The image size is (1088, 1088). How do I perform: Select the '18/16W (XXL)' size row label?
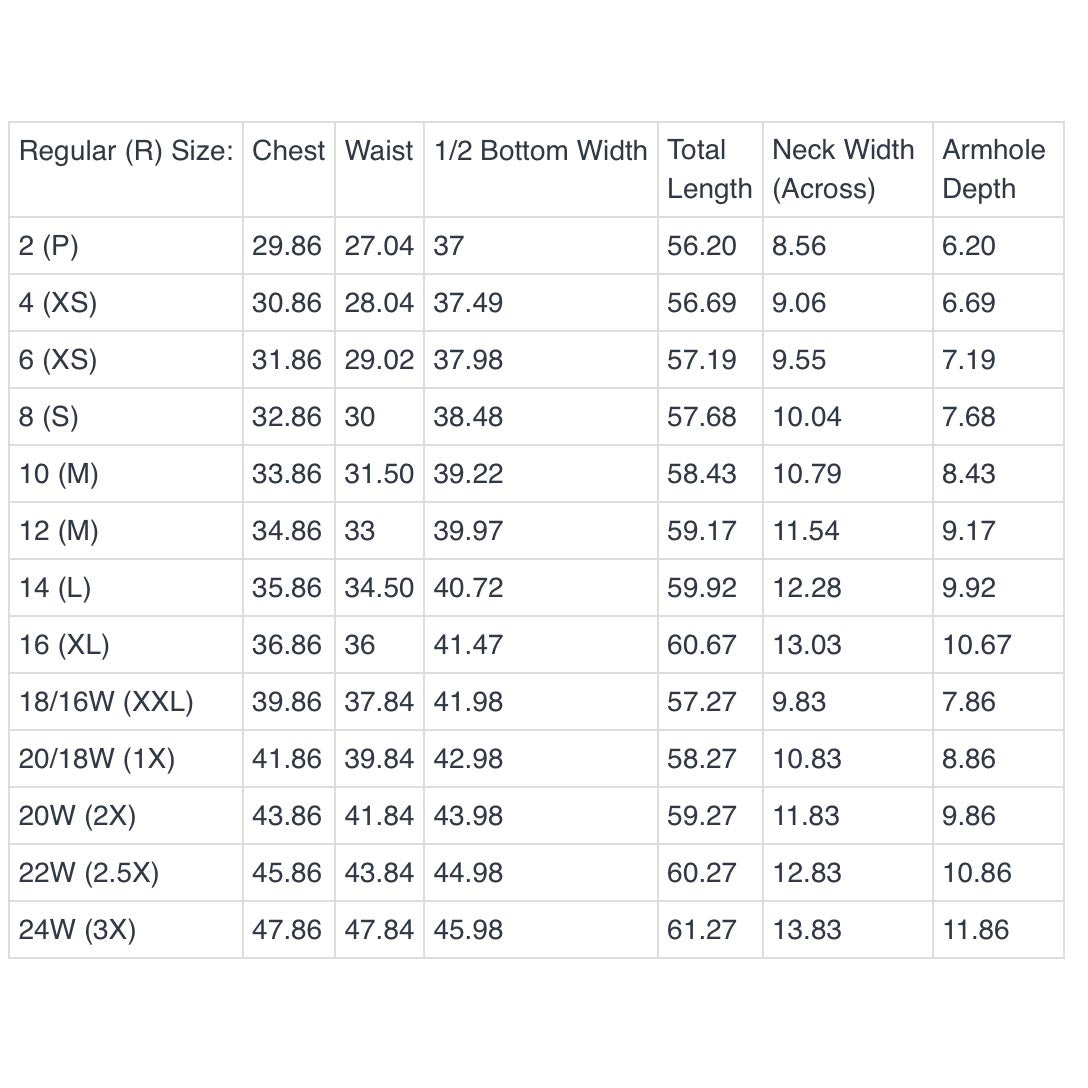(x=106, y=702)
